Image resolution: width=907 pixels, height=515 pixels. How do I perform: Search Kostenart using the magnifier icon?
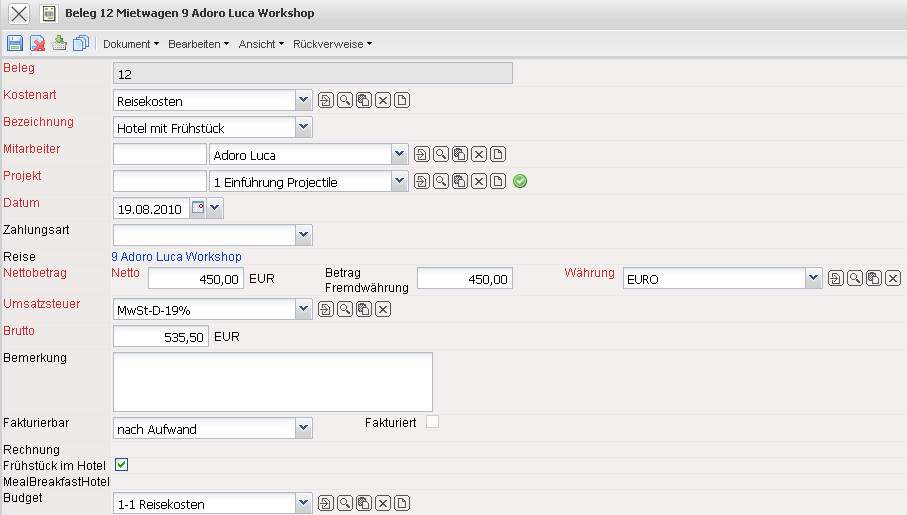(344, 100)
